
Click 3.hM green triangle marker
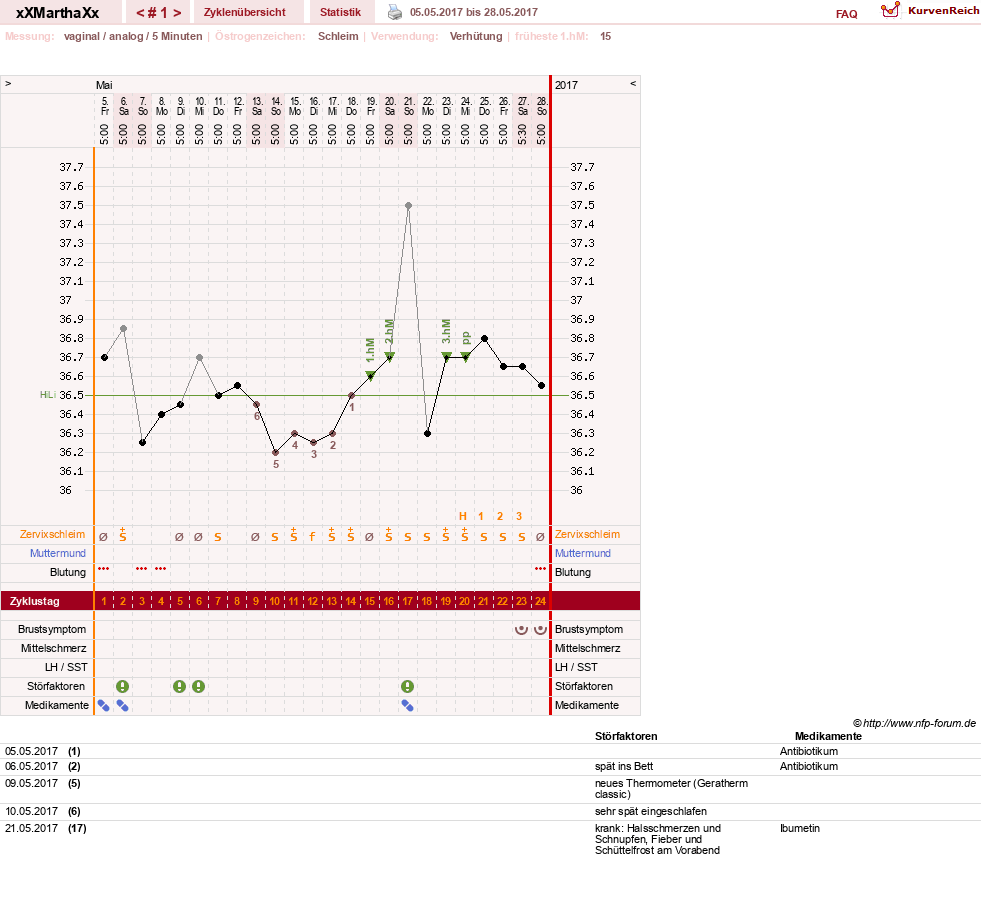coord(446,357)
